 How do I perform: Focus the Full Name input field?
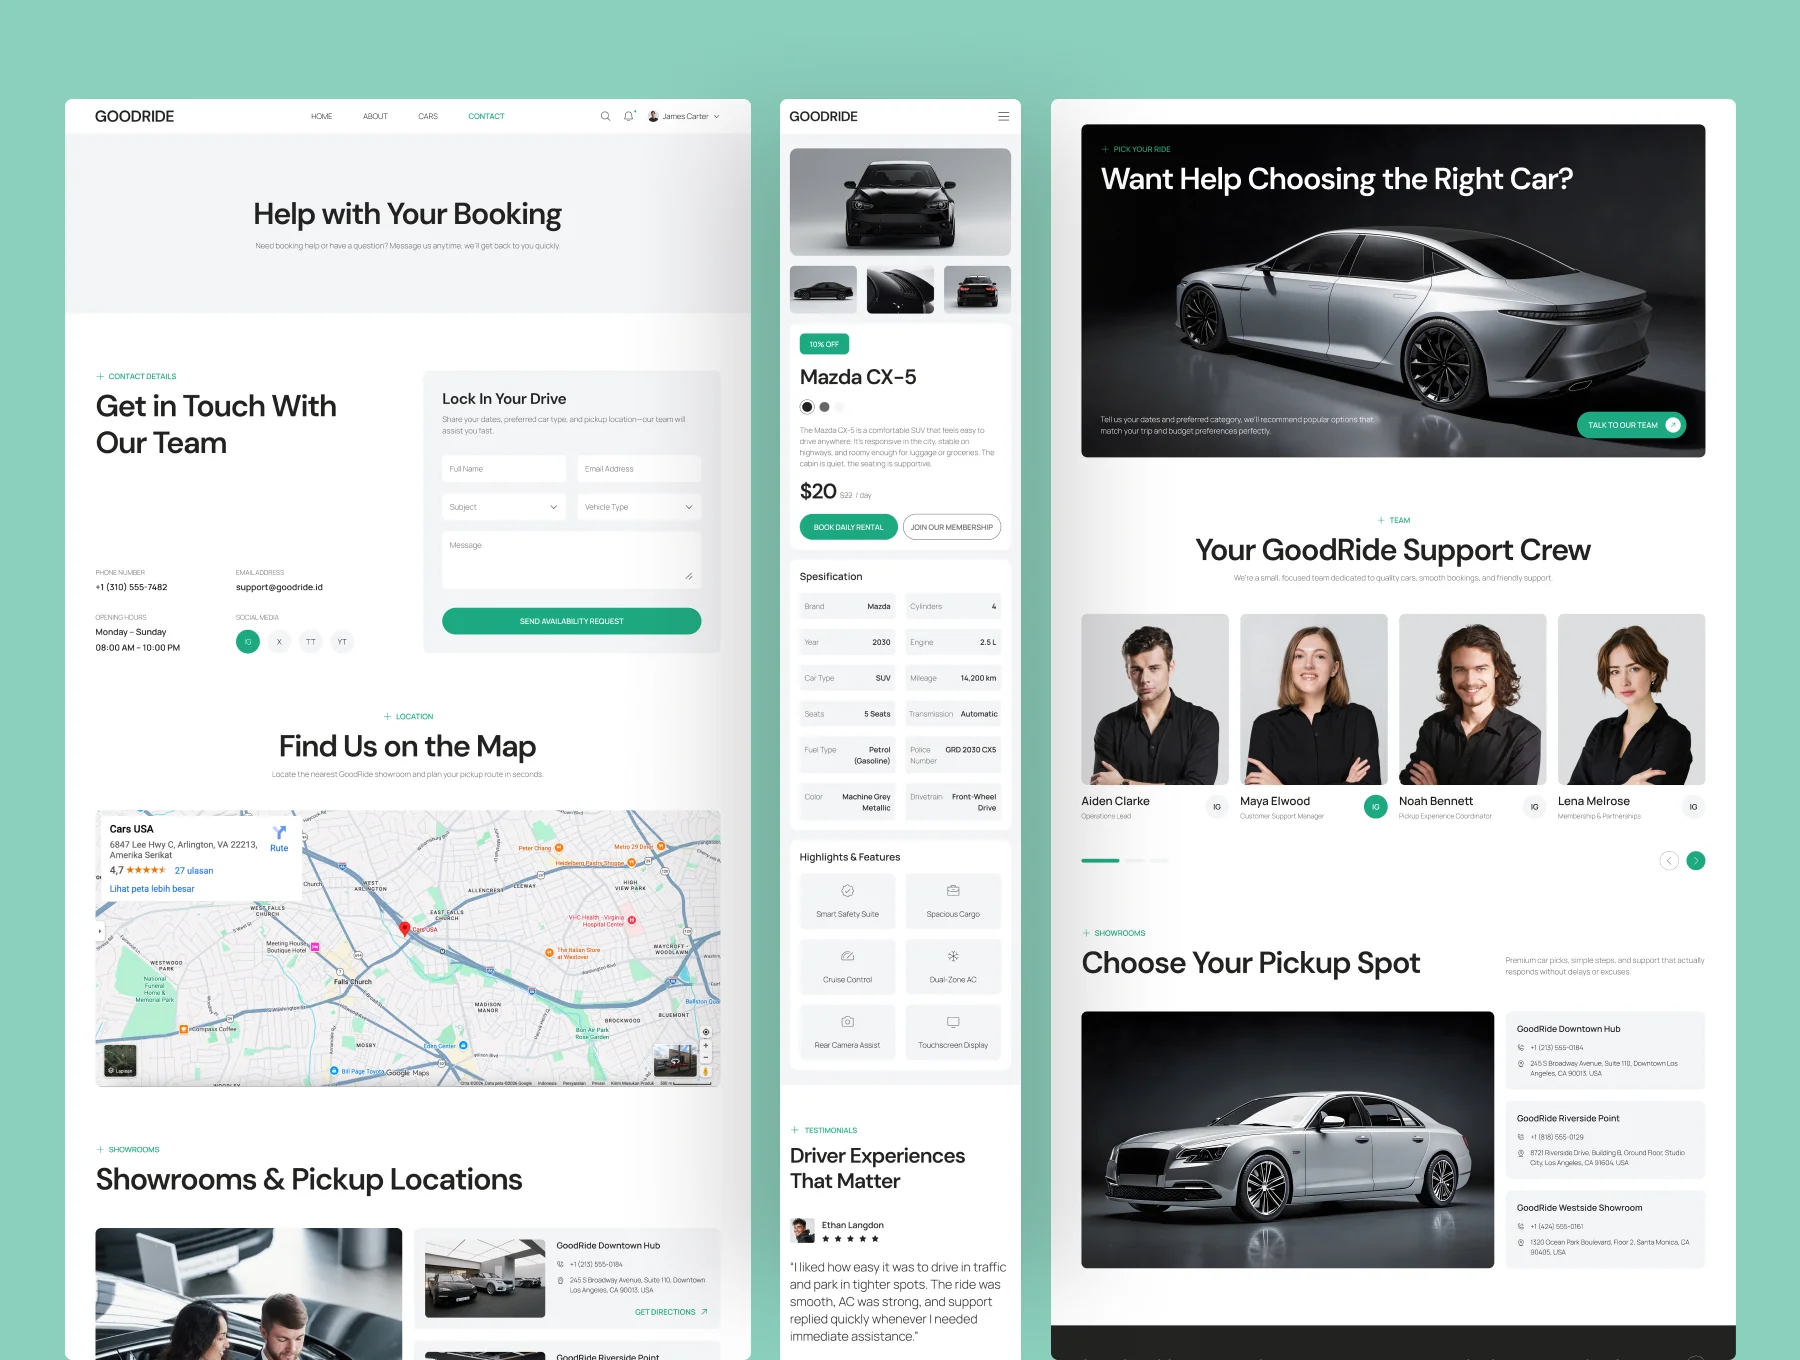coord(504,469)
